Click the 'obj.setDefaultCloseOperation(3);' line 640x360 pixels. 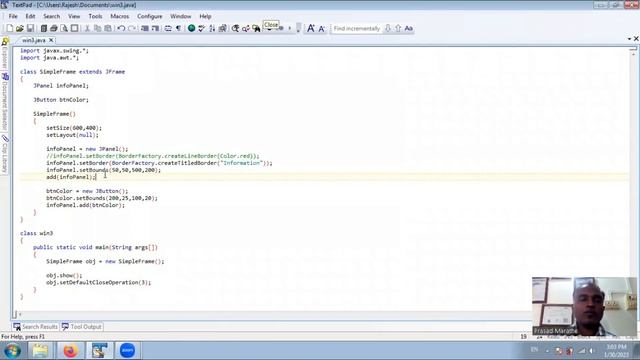click(98, 282)
